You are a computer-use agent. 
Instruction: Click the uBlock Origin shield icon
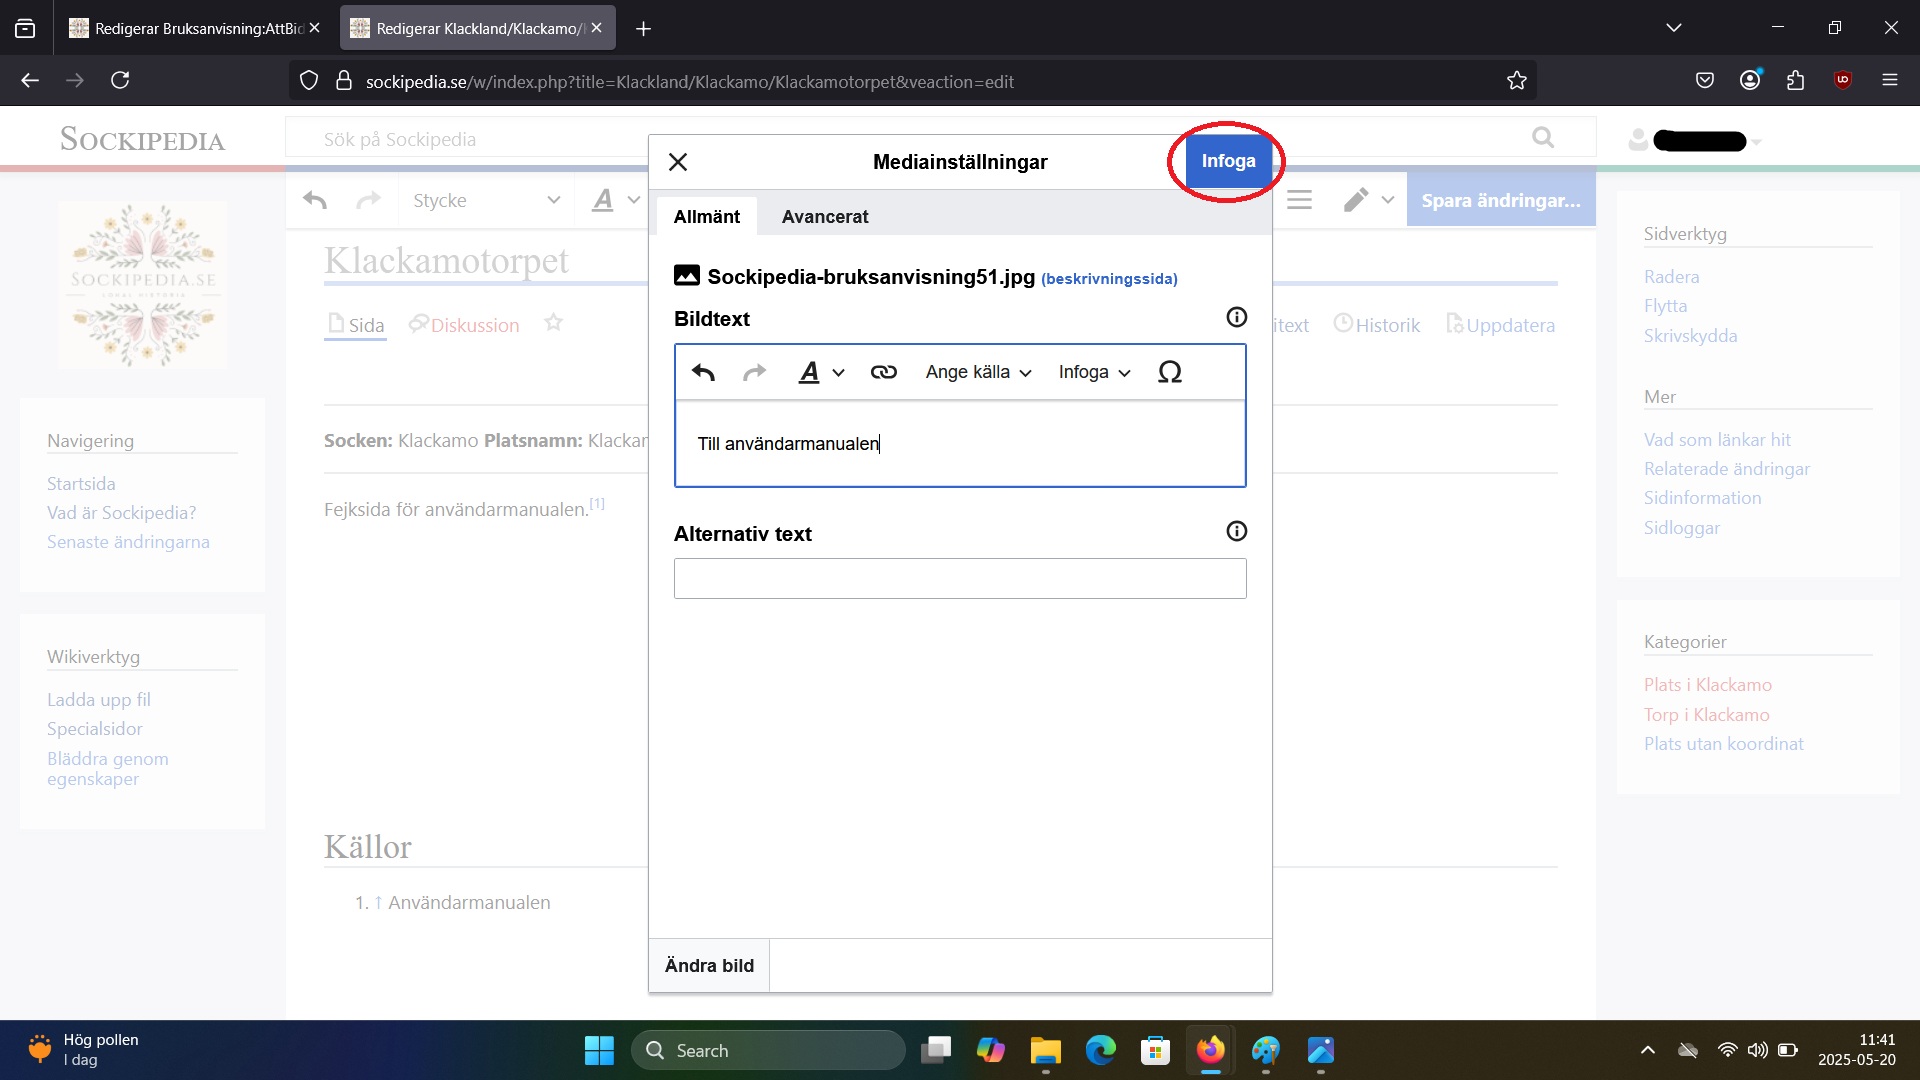pyautogui.click(x=1842, y=81)
